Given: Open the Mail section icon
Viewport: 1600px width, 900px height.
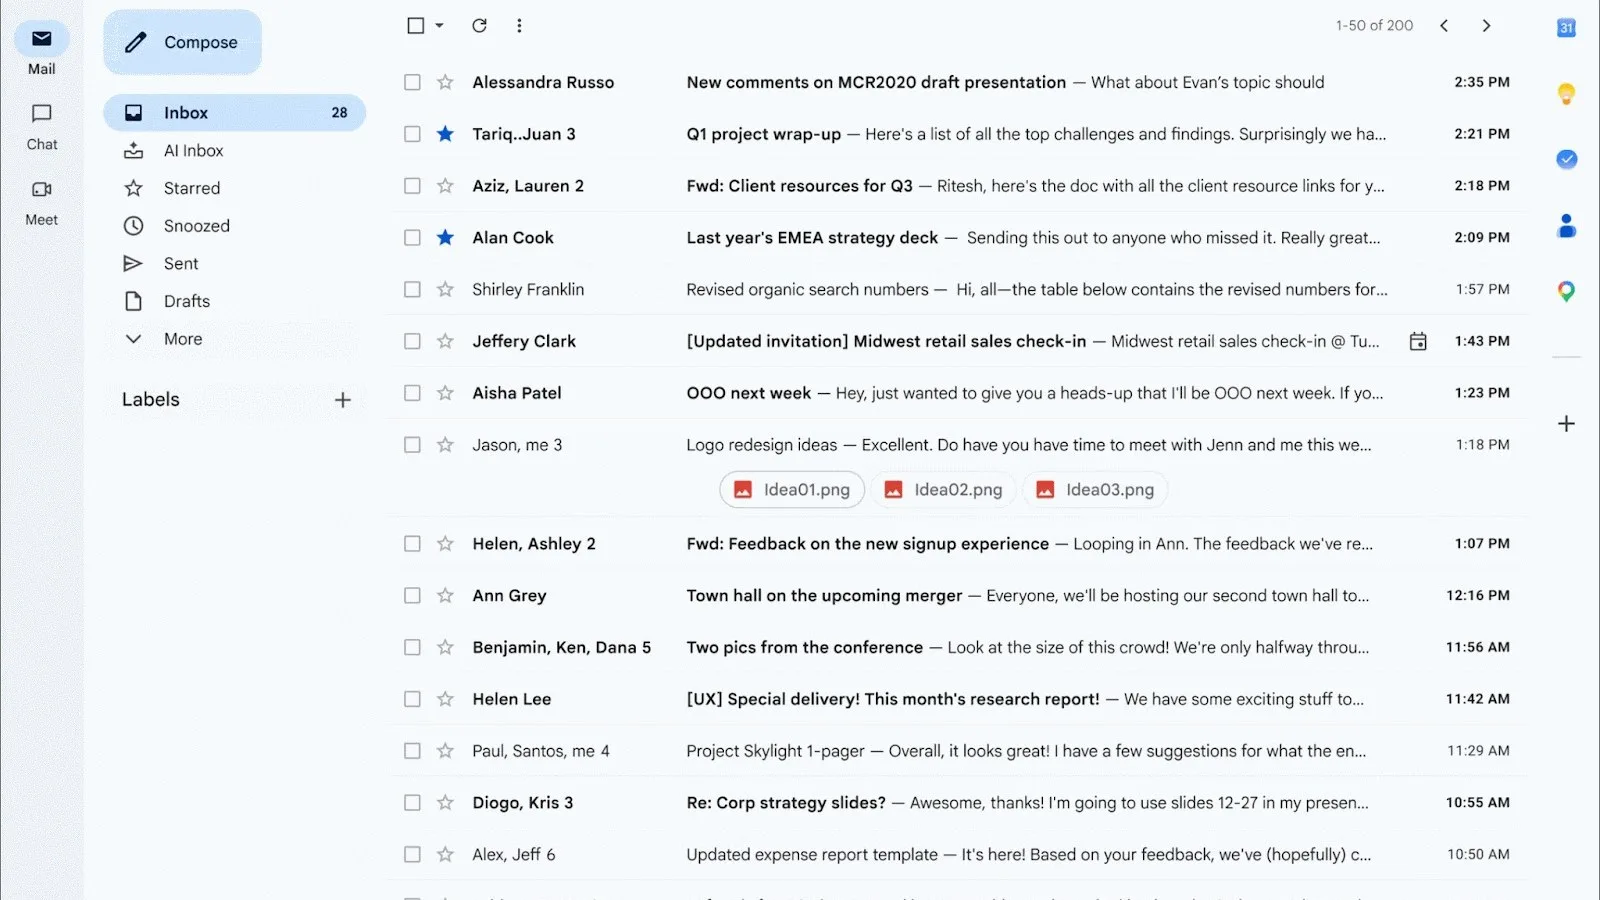Looking at the screenshot, I should point(41,39).
